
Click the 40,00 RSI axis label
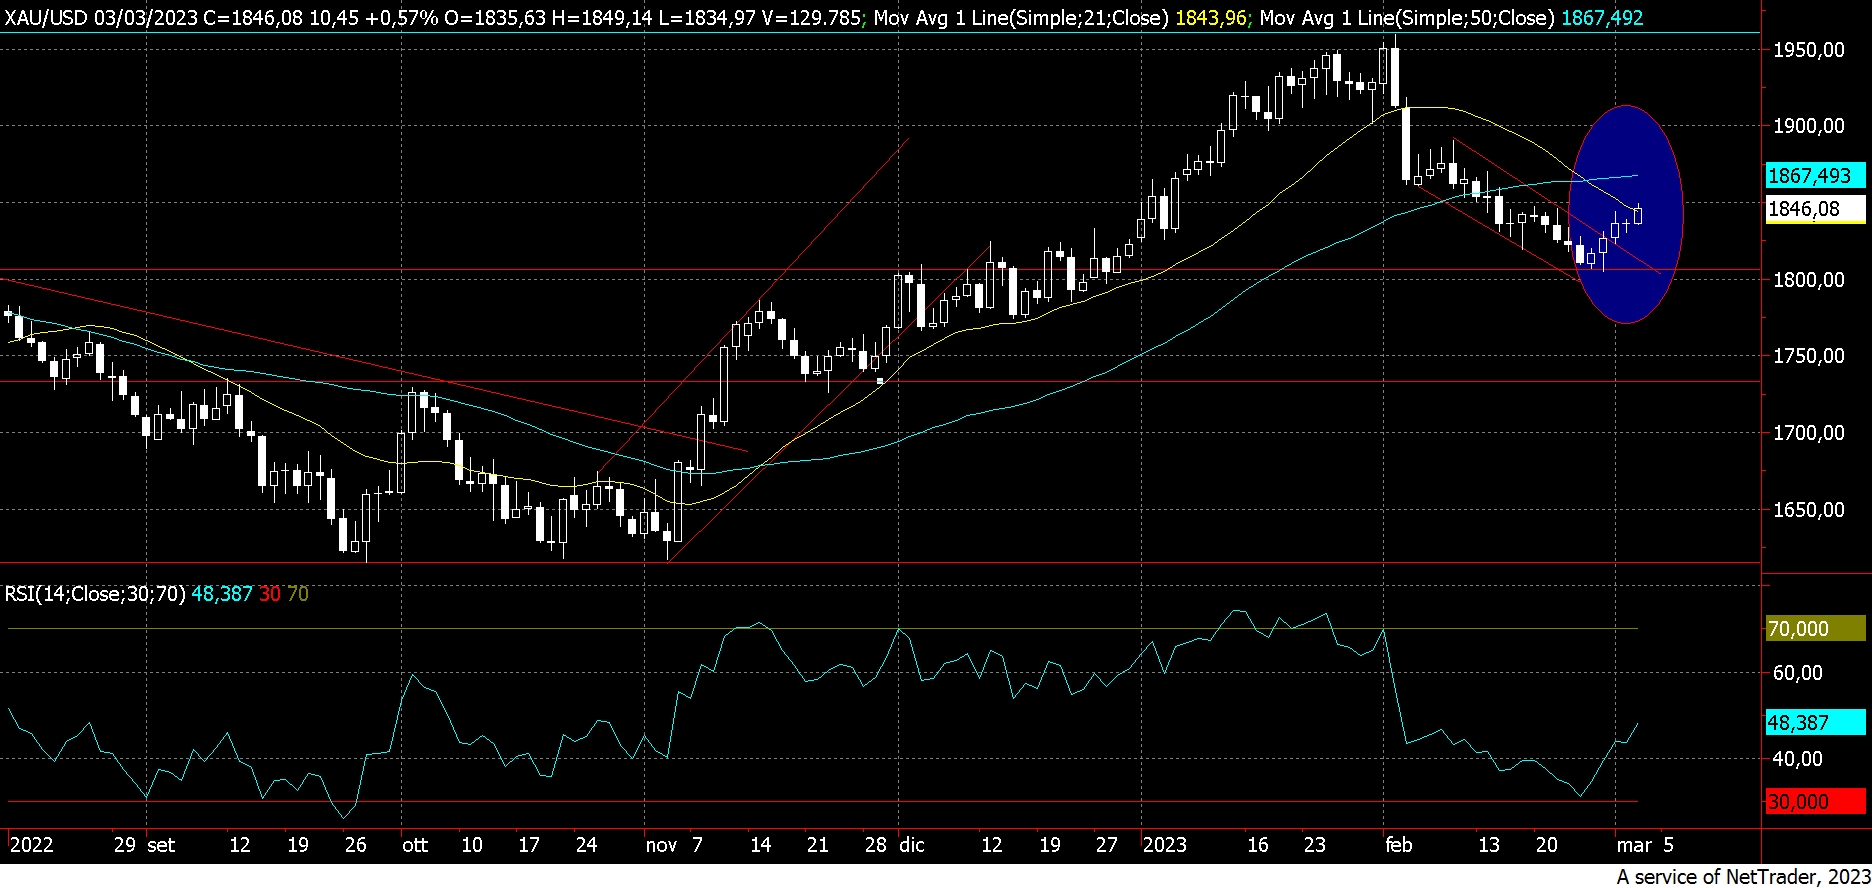pos(1798,759)
